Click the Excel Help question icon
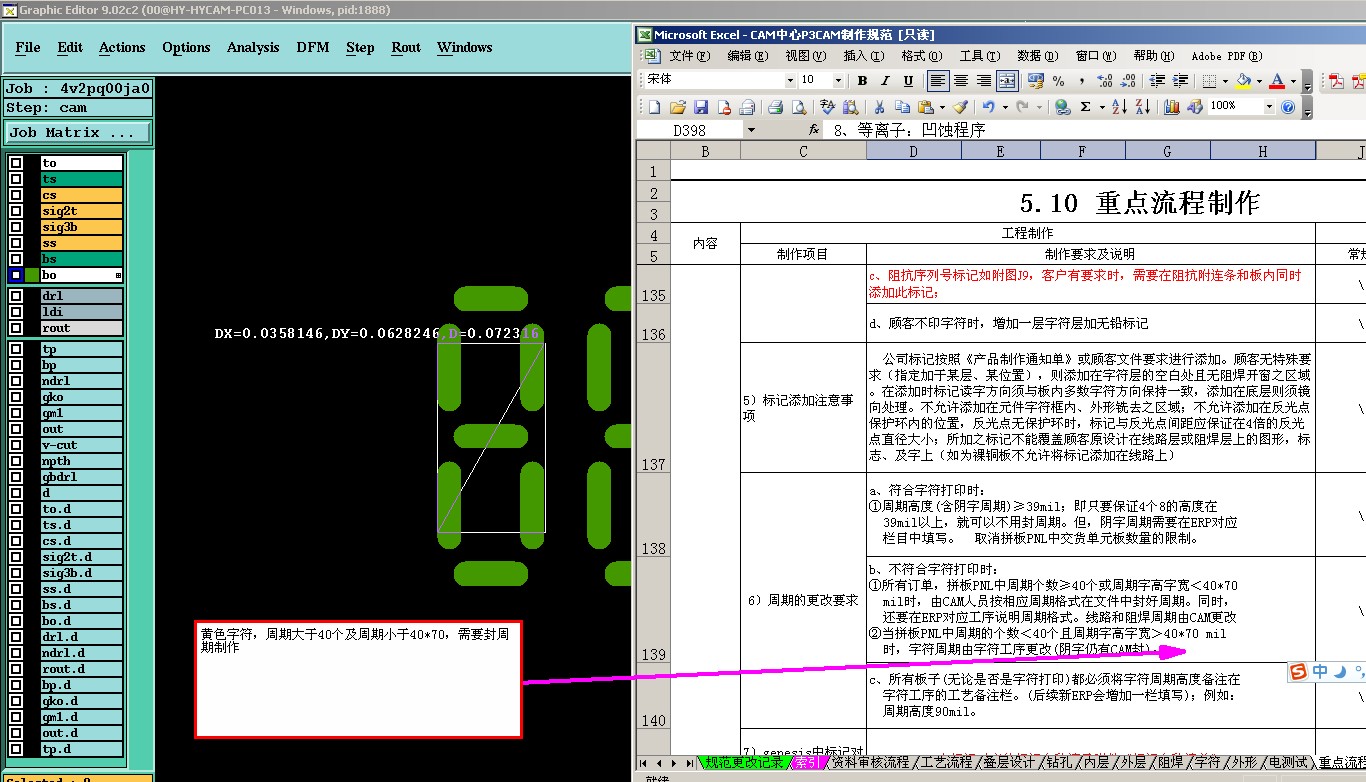Viewport: 1366px width, 782px height. (1288, 107)
